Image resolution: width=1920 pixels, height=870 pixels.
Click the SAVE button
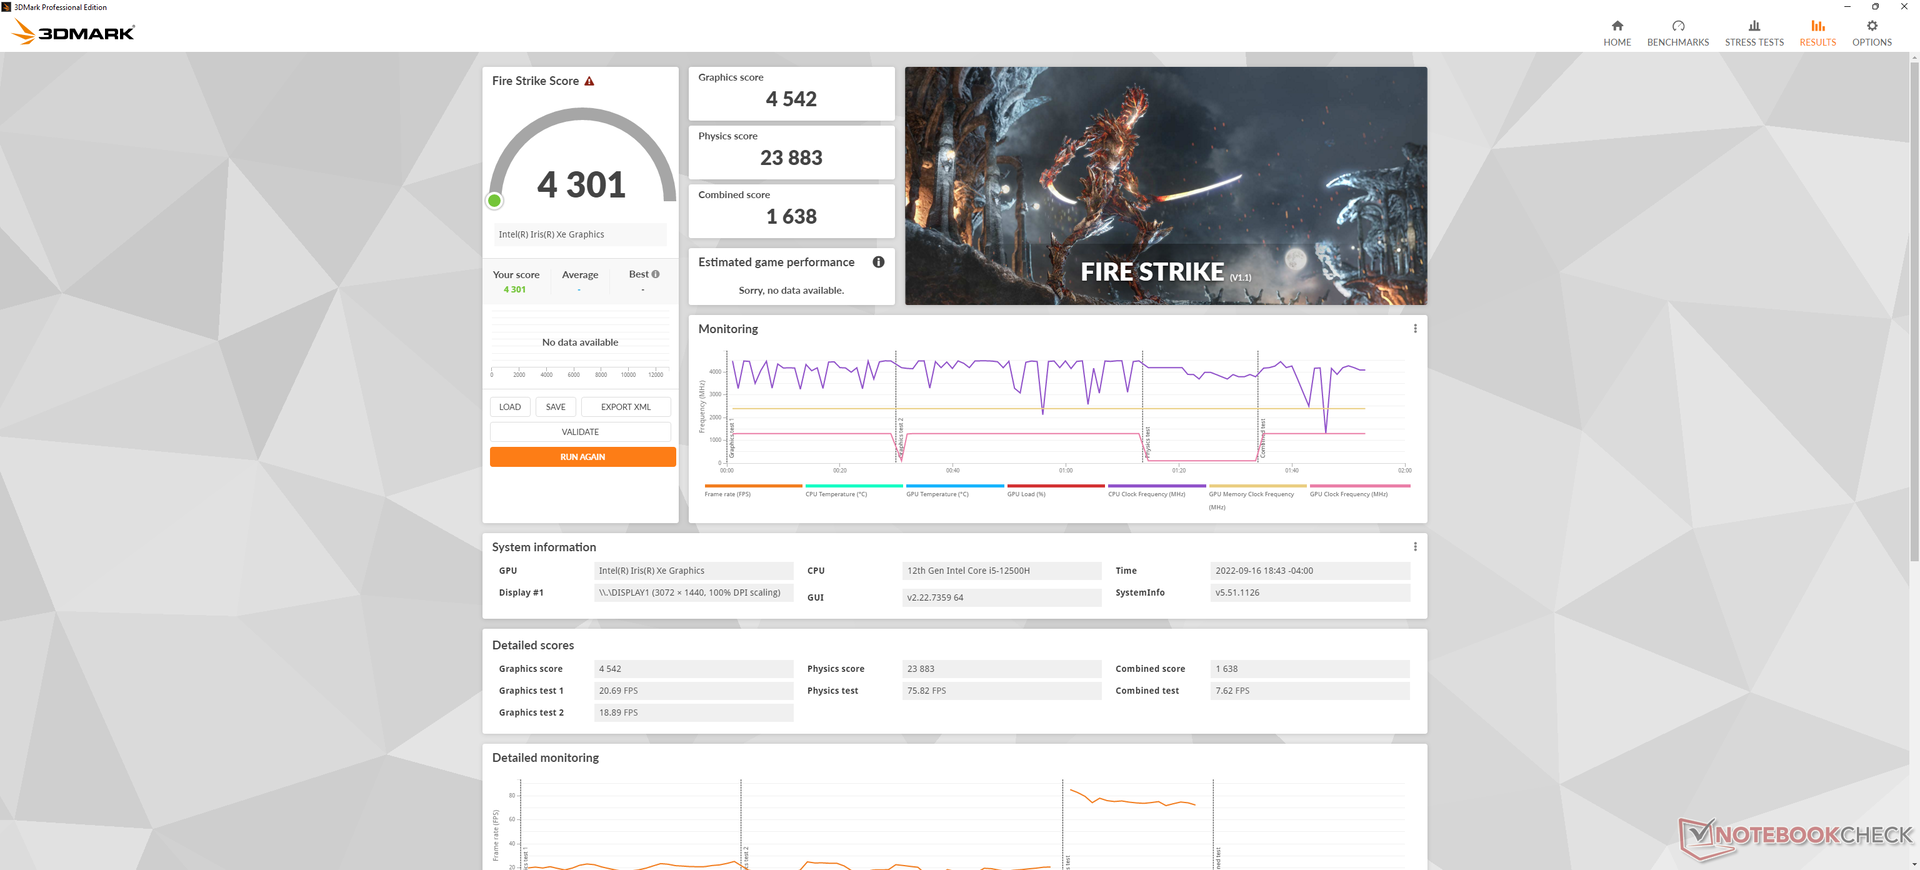(556, 407)
